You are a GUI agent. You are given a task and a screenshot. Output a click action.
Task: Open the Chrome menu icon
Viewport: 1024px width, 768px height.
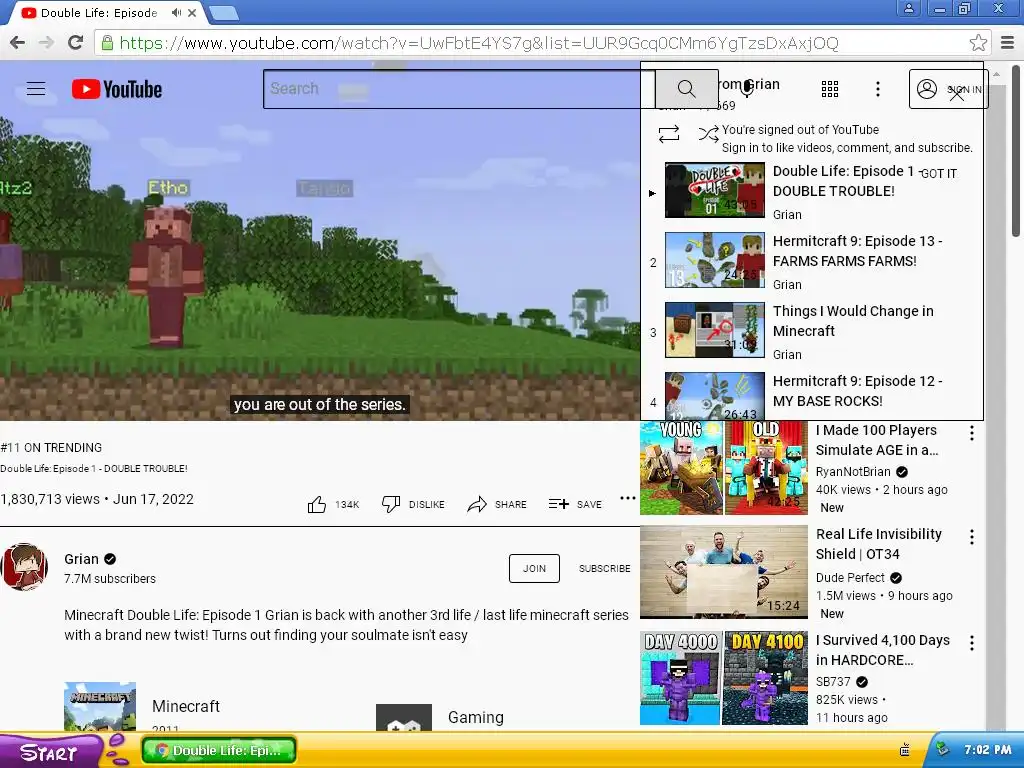point(1007,43)
